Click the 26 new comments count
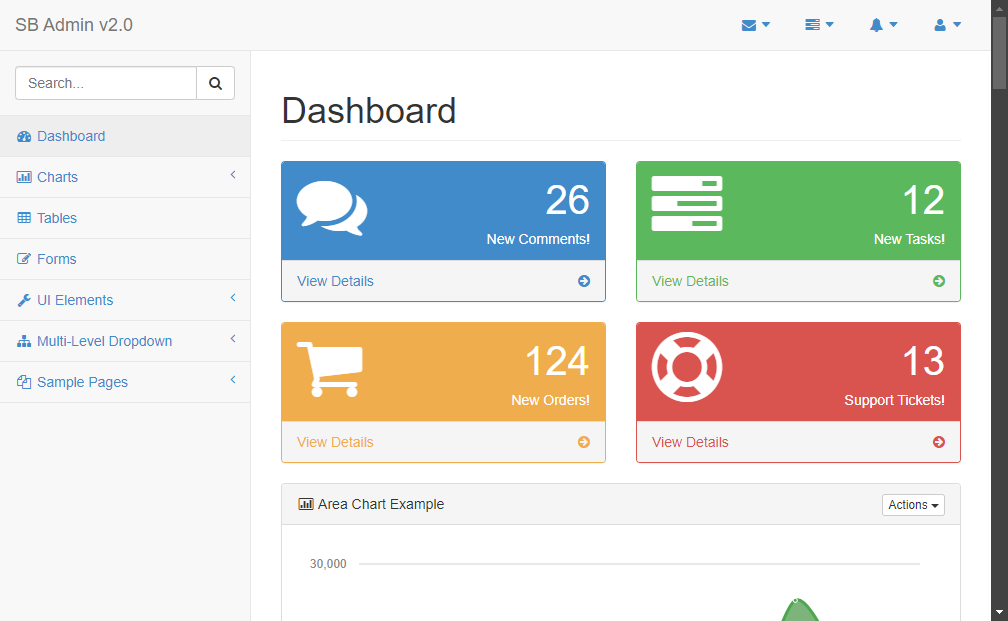Screen dimensions: 1008x621 [x=567, y=200]
